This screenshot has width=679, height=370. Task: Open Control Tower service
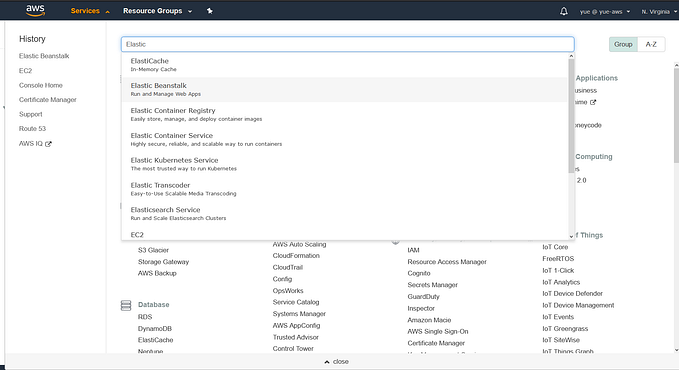293,348
